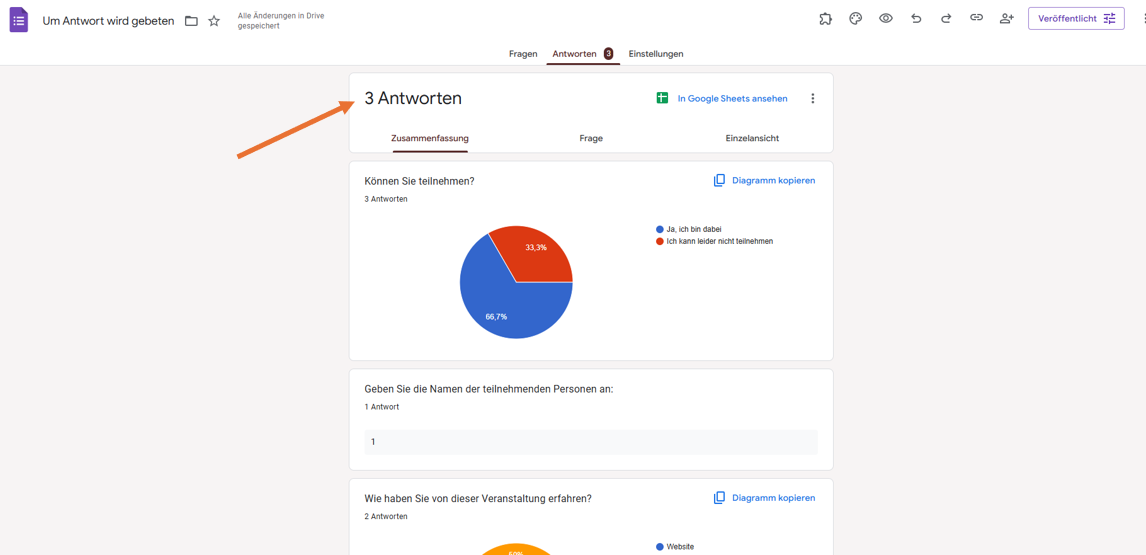
Task: Click the response row showing '1'
Action: coord(591,442)
